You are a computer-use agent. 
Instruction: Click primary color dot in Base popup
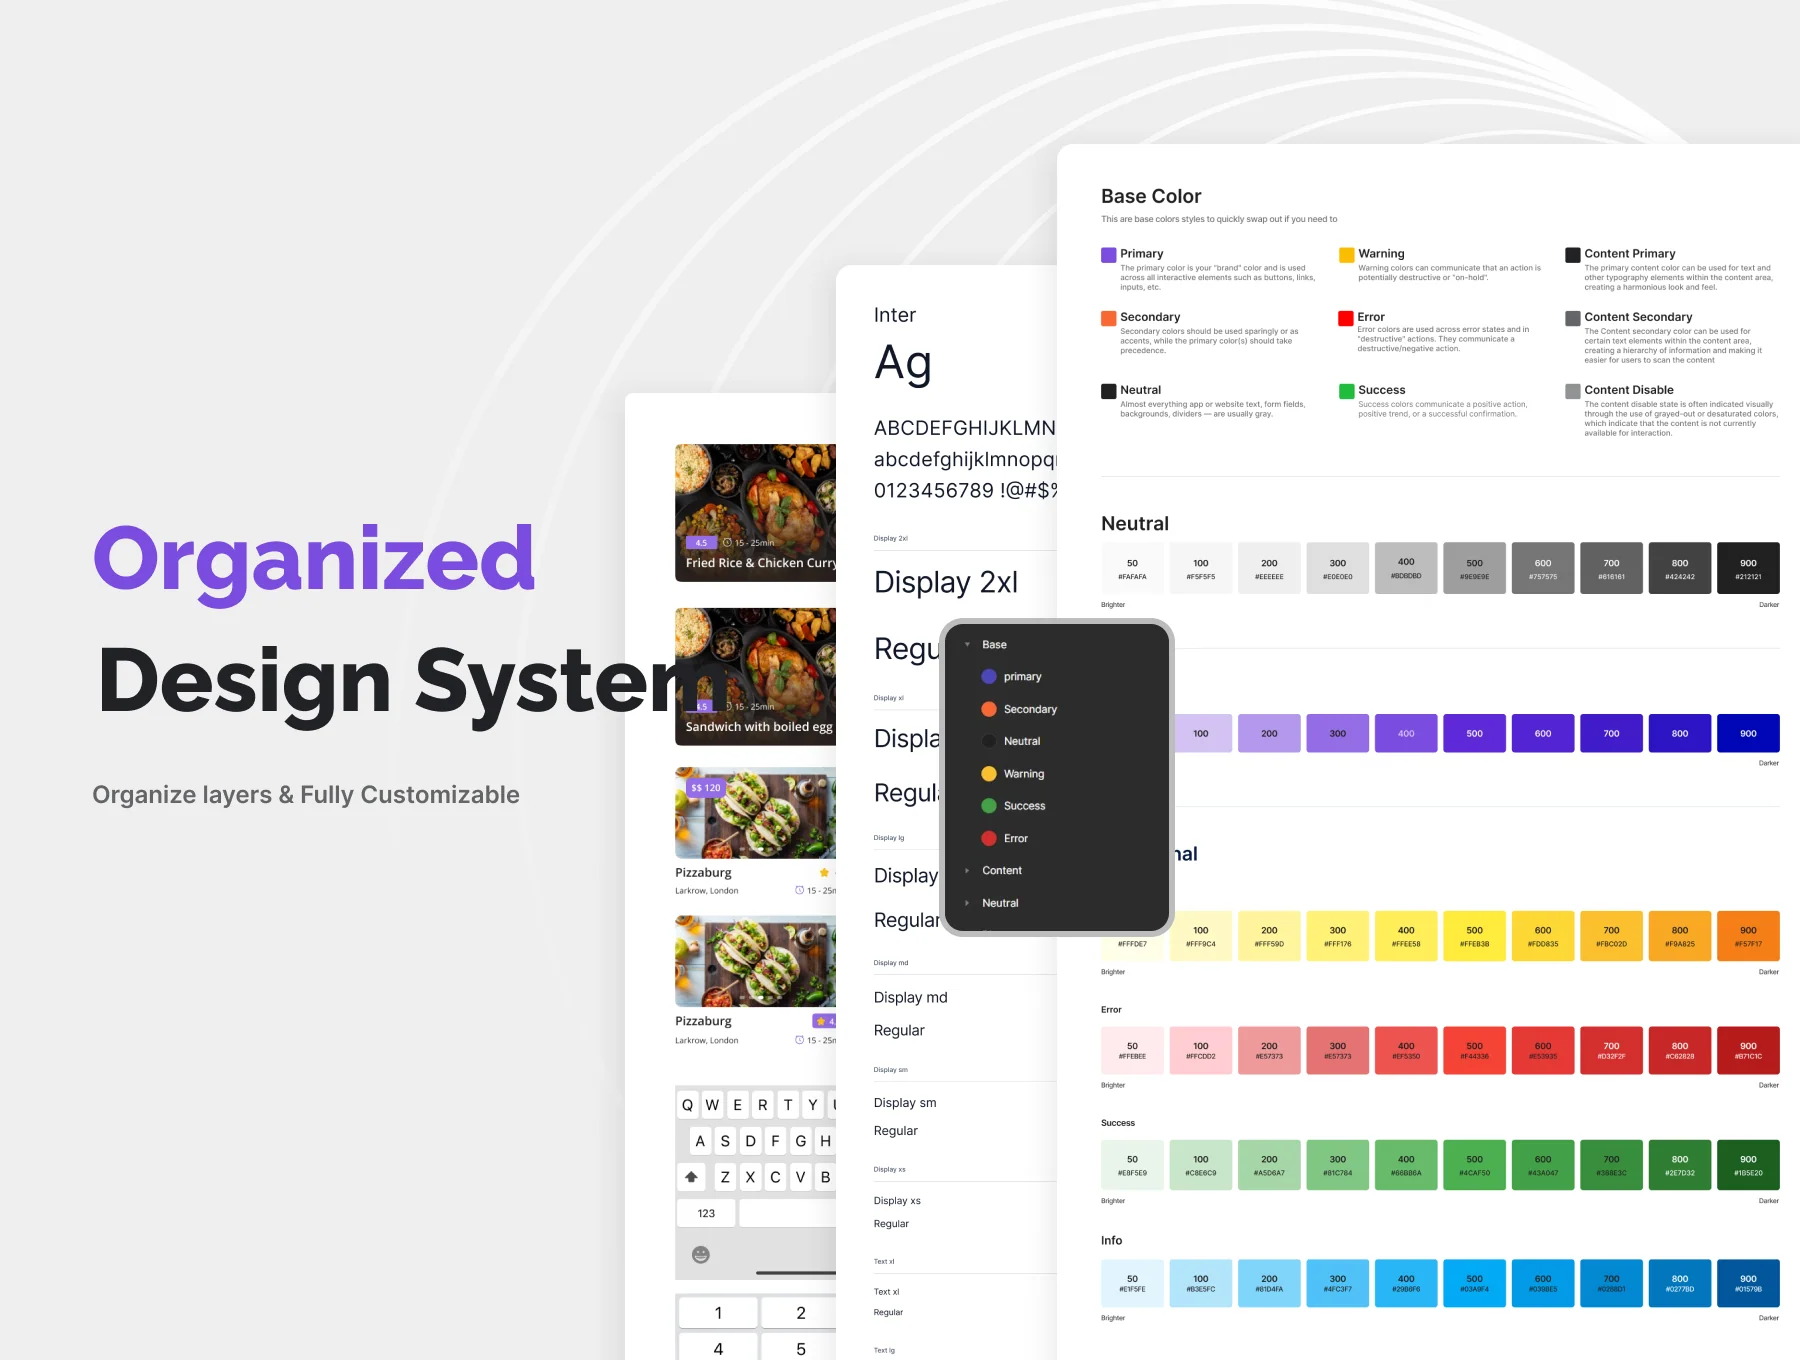tap(989, 677)
